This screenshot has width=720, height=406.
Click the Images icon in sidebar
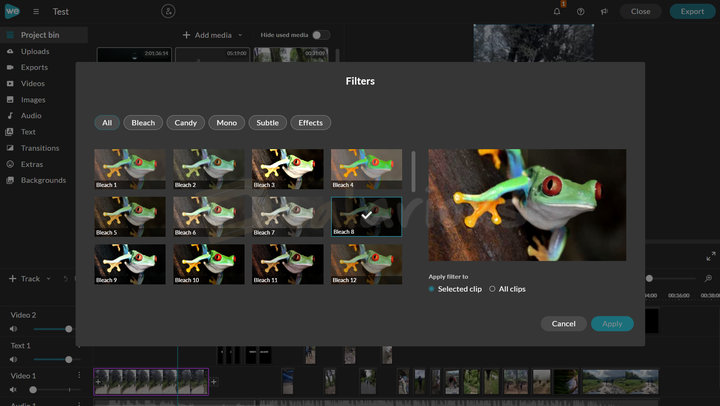[10, 100]
